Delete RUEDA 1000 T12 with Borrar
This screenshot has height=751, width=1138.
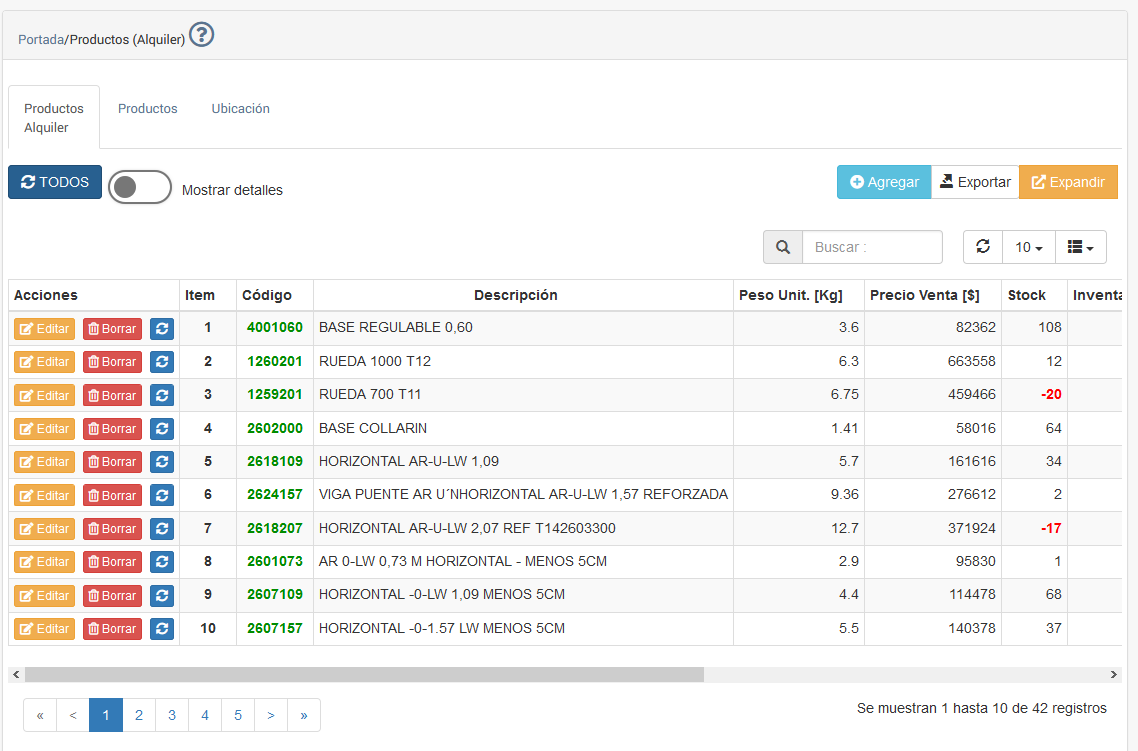click(x=112, y=362)
